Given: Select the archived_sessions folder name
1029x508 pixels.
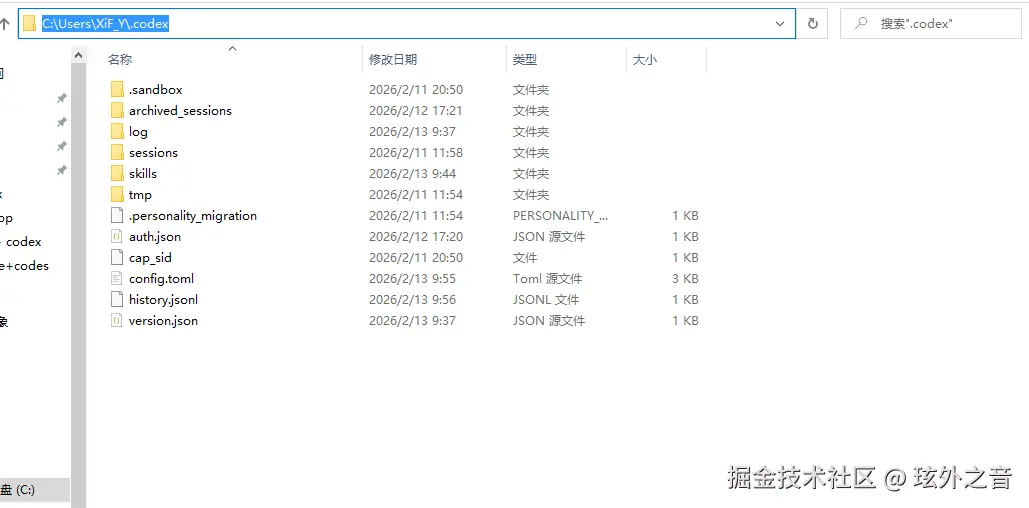Looking at the screenshot, I should click(x=180, y=110).
